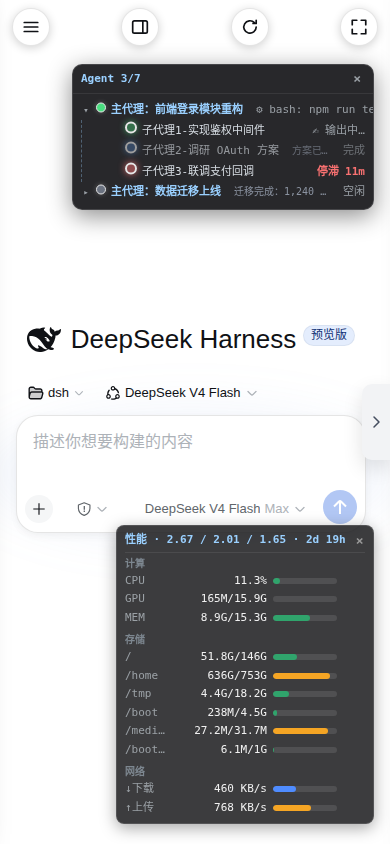Enter fullscreen with the expand icon
390x844 pixels.
pos(359,27)
